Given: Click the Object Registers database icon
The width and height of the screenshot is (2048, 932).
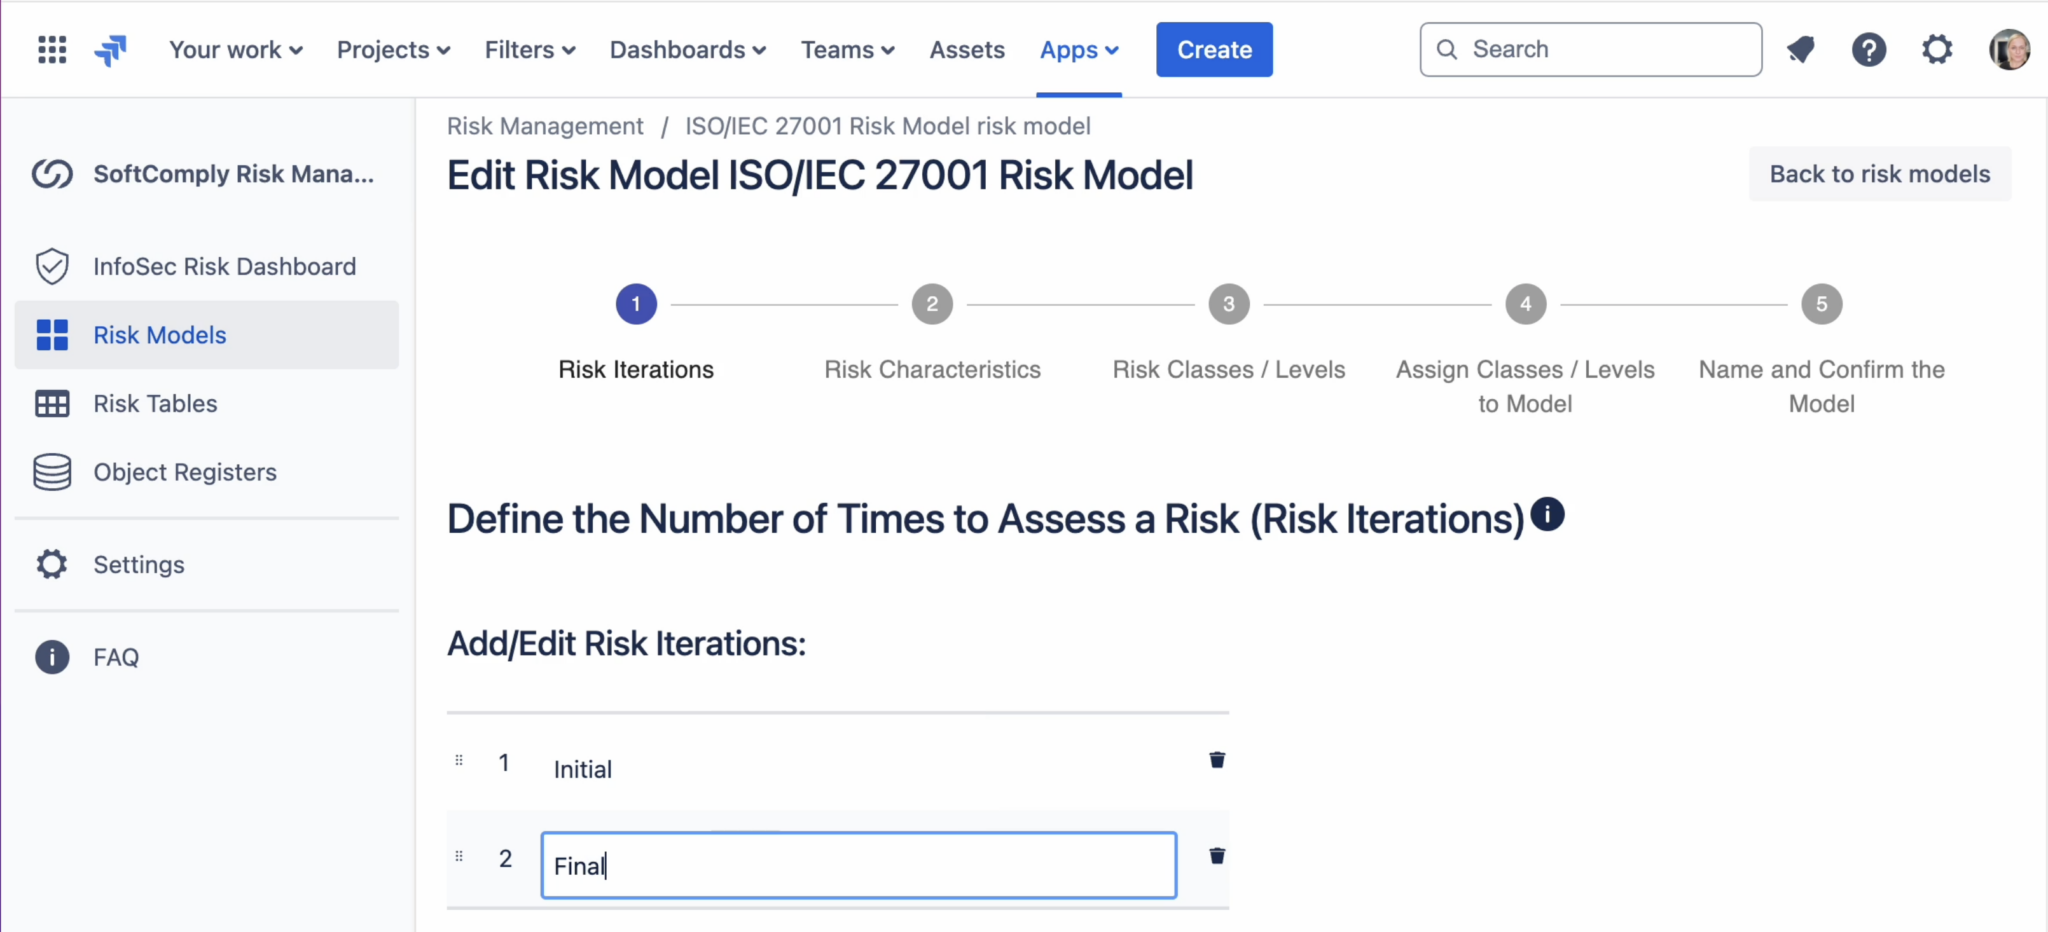Looking at the screenshot, I should coord(52,472).
